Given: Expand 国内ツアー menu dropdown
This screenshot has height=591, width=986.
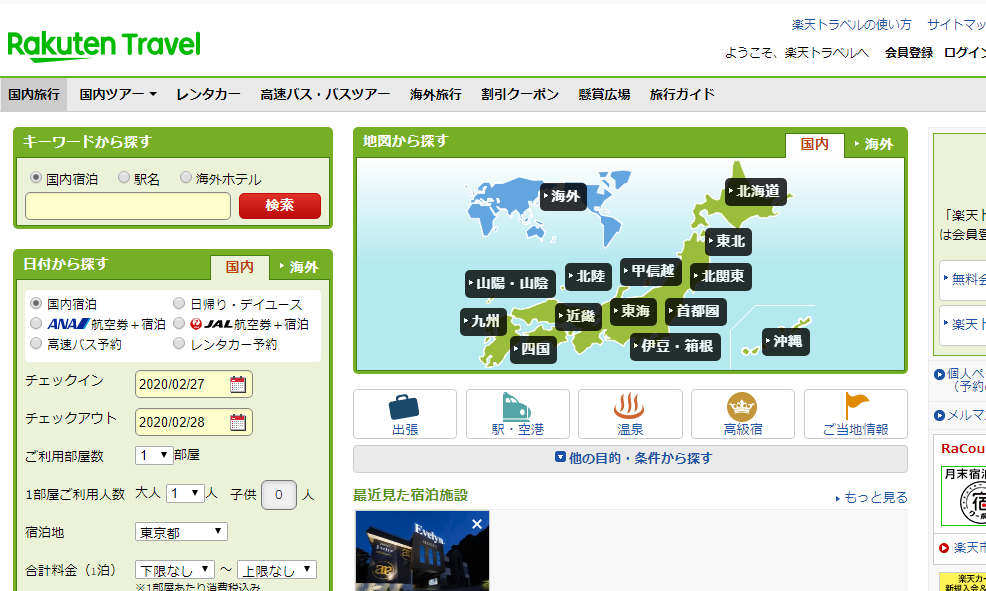Looking at the screenshot, I should coord(118,94).
